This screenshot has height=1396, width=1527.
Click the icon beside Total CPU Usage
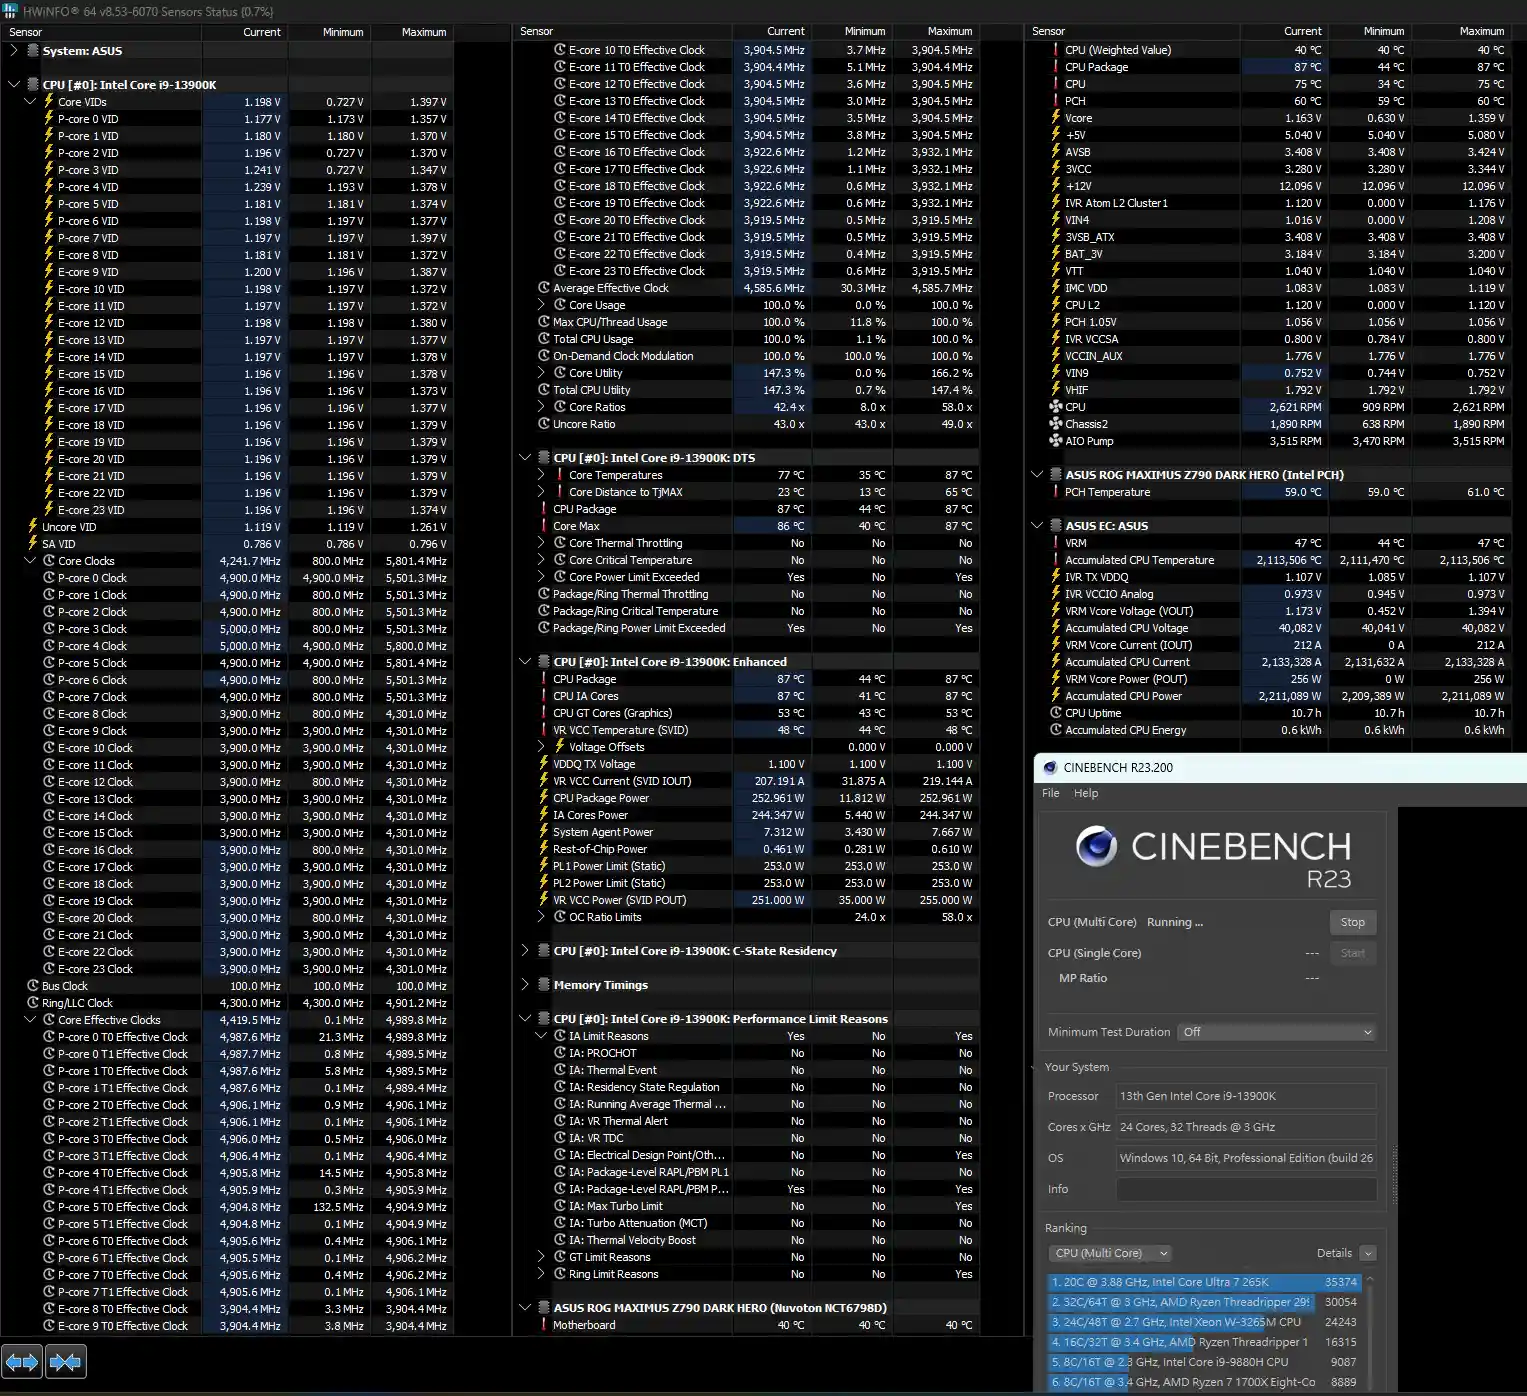544,339
